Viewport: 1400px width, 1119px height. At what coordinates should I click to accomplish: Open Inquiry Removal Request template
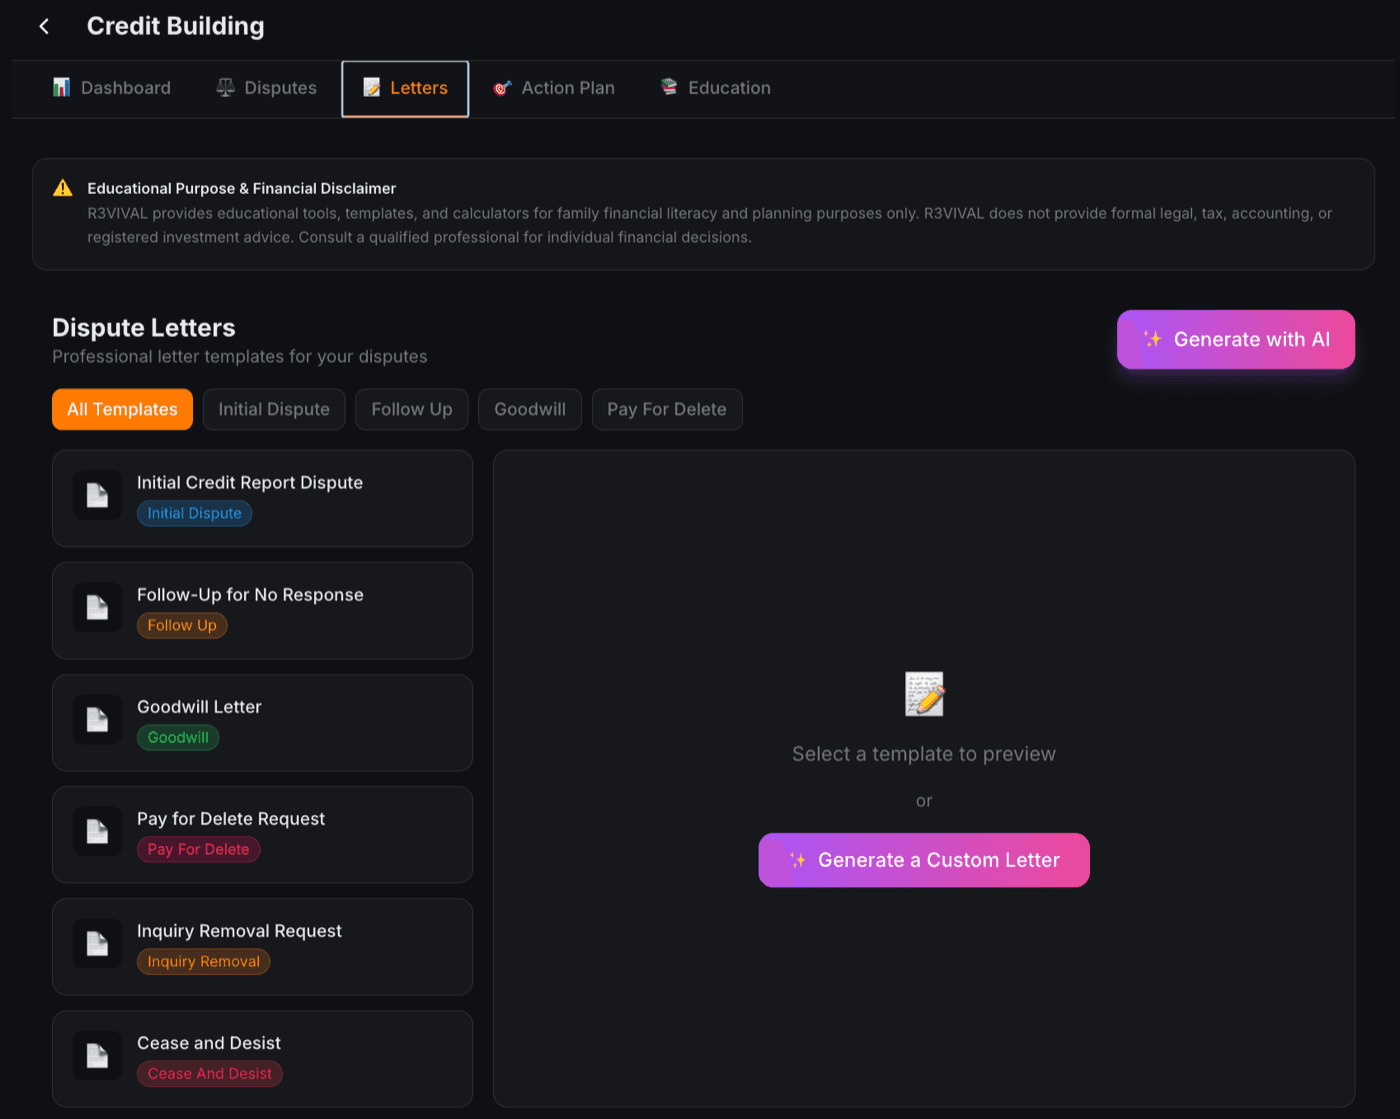click(x=262, y=946)
